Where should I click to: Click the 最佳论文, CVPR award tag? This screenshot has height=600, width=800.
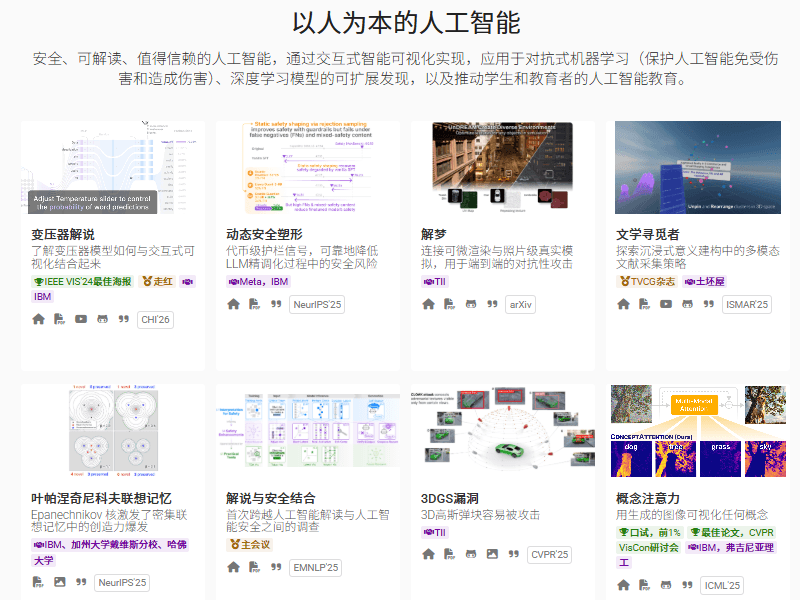[731, 533]
